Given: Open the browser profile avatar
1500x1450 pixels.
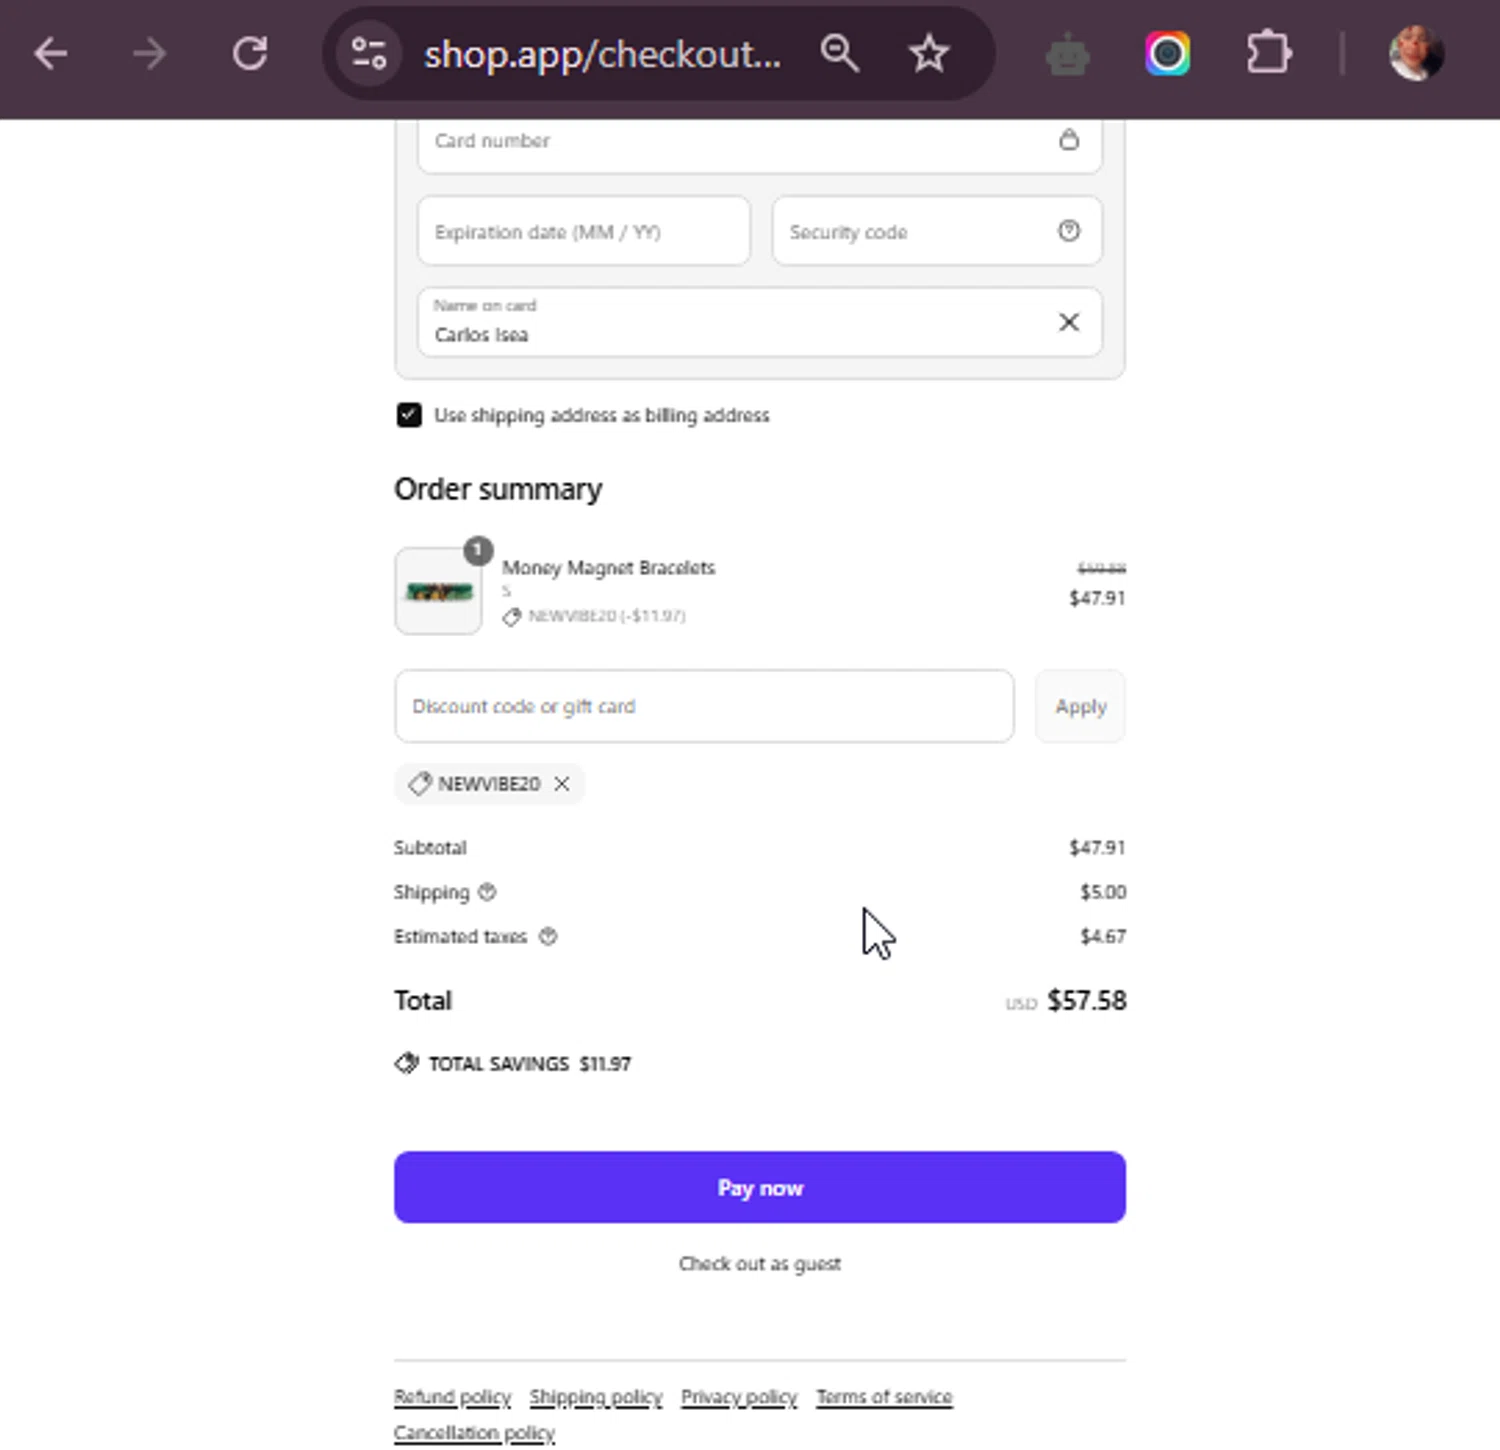Looking at the screenshot, I should click(x=1415, y=53).
